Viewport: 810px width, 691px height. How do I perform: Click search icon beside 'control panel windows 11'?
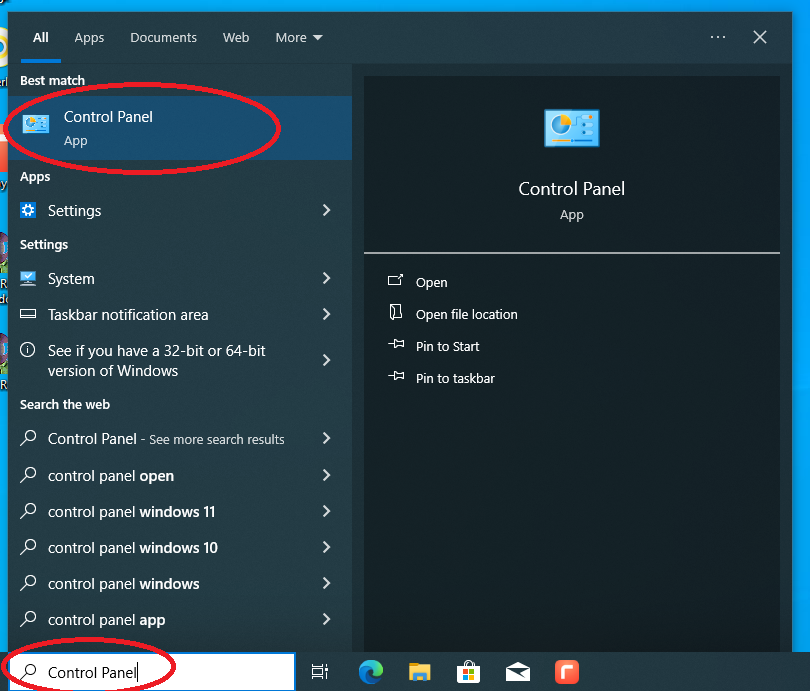click(28, 511)
